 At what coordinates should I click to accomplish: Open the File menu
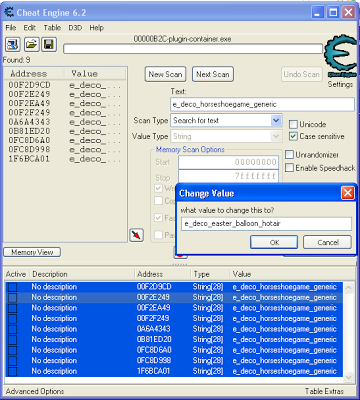[11, 28]
